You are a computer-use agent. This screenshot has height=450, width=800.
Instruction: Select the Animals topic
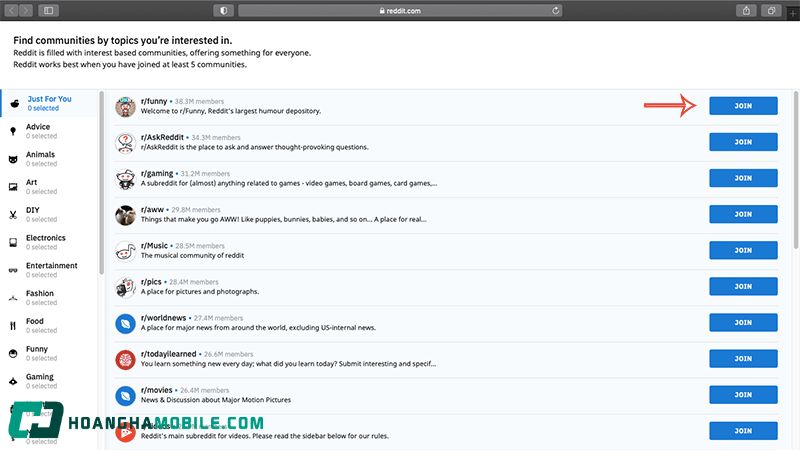(x=49, y=159)
